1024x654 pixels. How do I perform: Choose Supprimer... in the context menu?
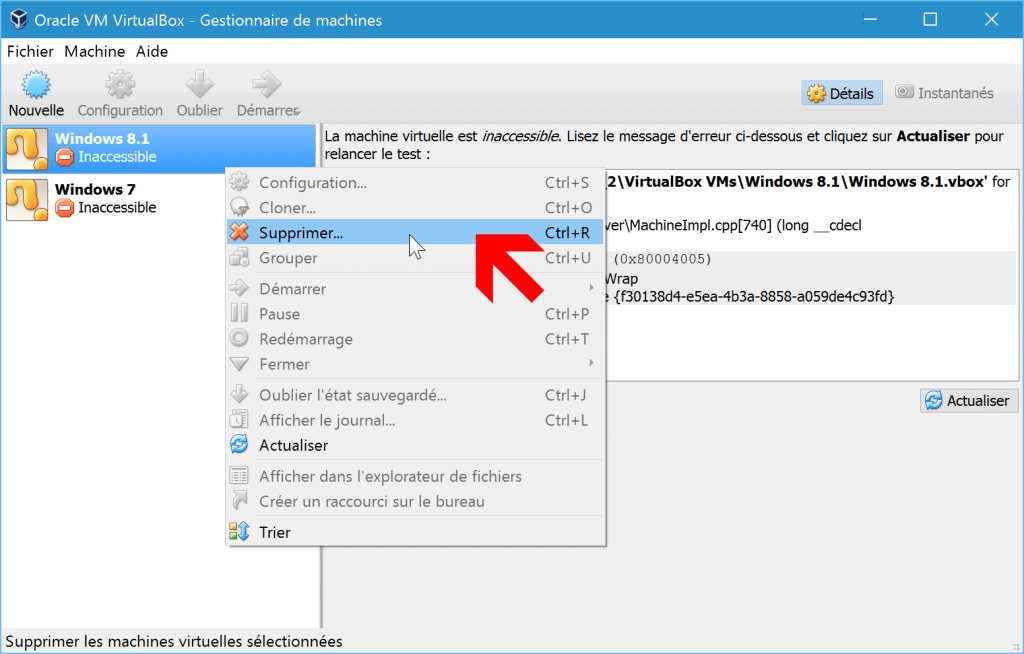tap(415, 233)
